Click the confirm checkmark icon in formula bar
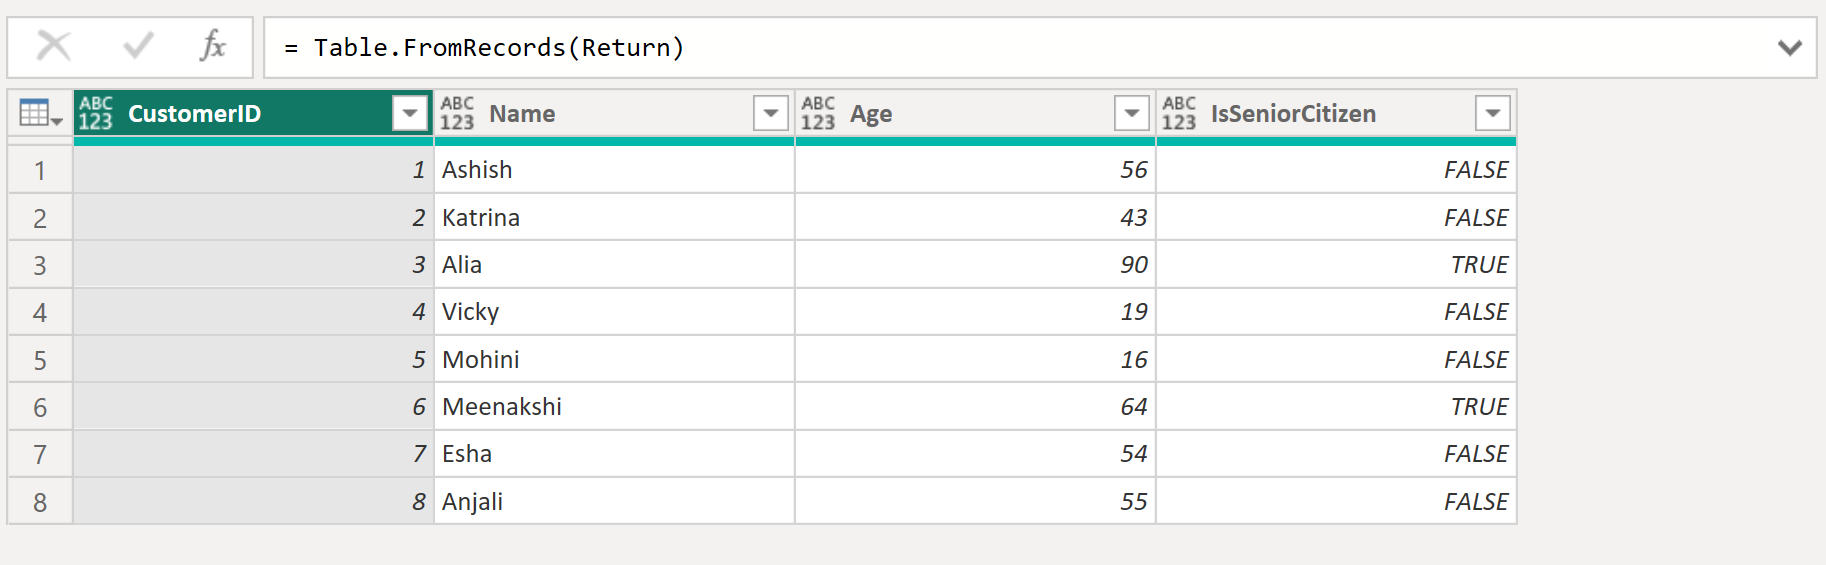Screen dimensions: 1826x565 (x=138, y=46)
